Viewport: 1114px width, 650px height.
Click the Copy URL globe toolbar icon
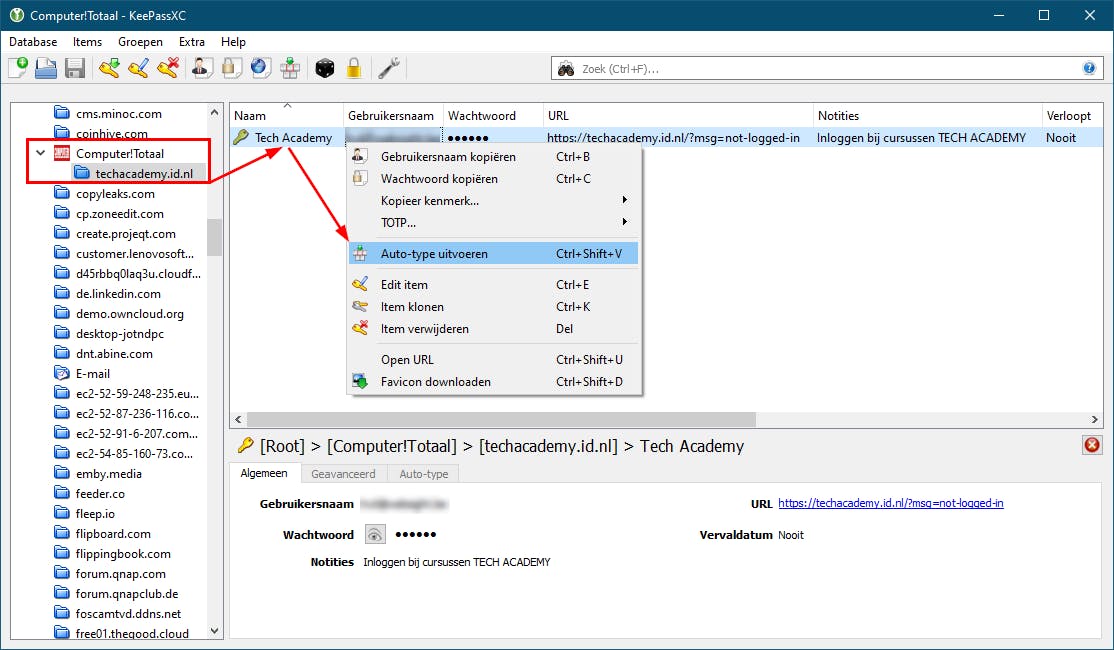click(260, 68)
